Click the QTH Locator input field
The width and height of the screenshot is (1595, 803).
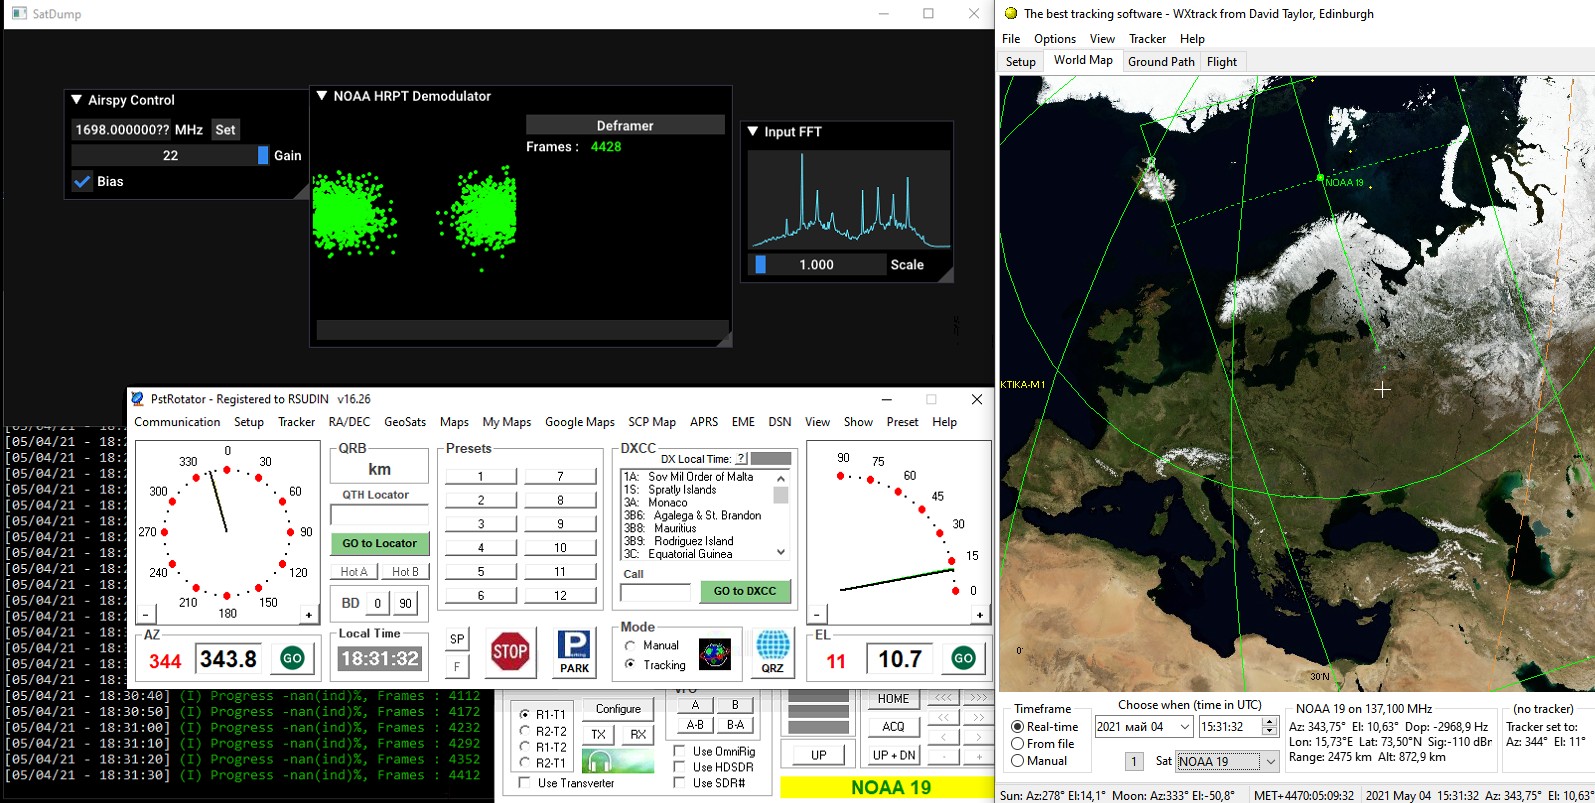coord(379,515)
